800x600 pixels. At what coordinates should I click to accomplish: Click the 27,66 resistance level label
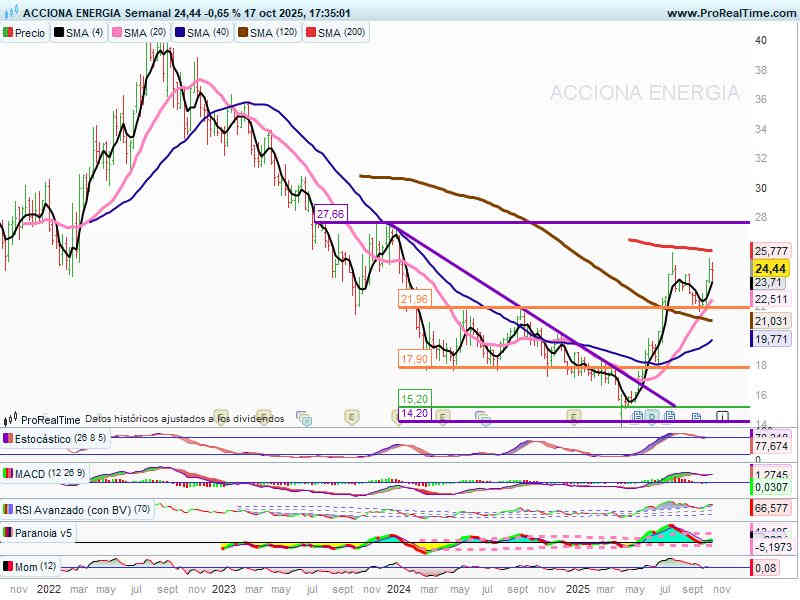tap(330, 214)
